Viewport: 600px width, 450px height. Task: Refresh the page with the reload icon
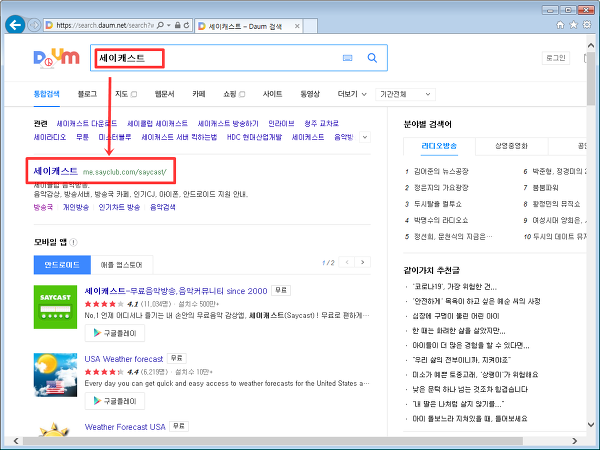(186, 25)
